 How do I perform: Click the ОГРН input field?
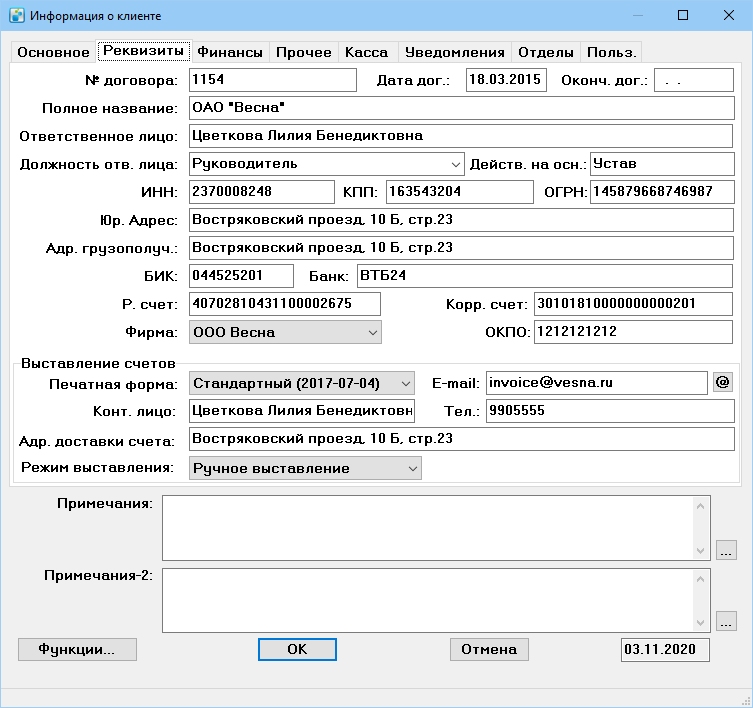[x=662, y=192]
